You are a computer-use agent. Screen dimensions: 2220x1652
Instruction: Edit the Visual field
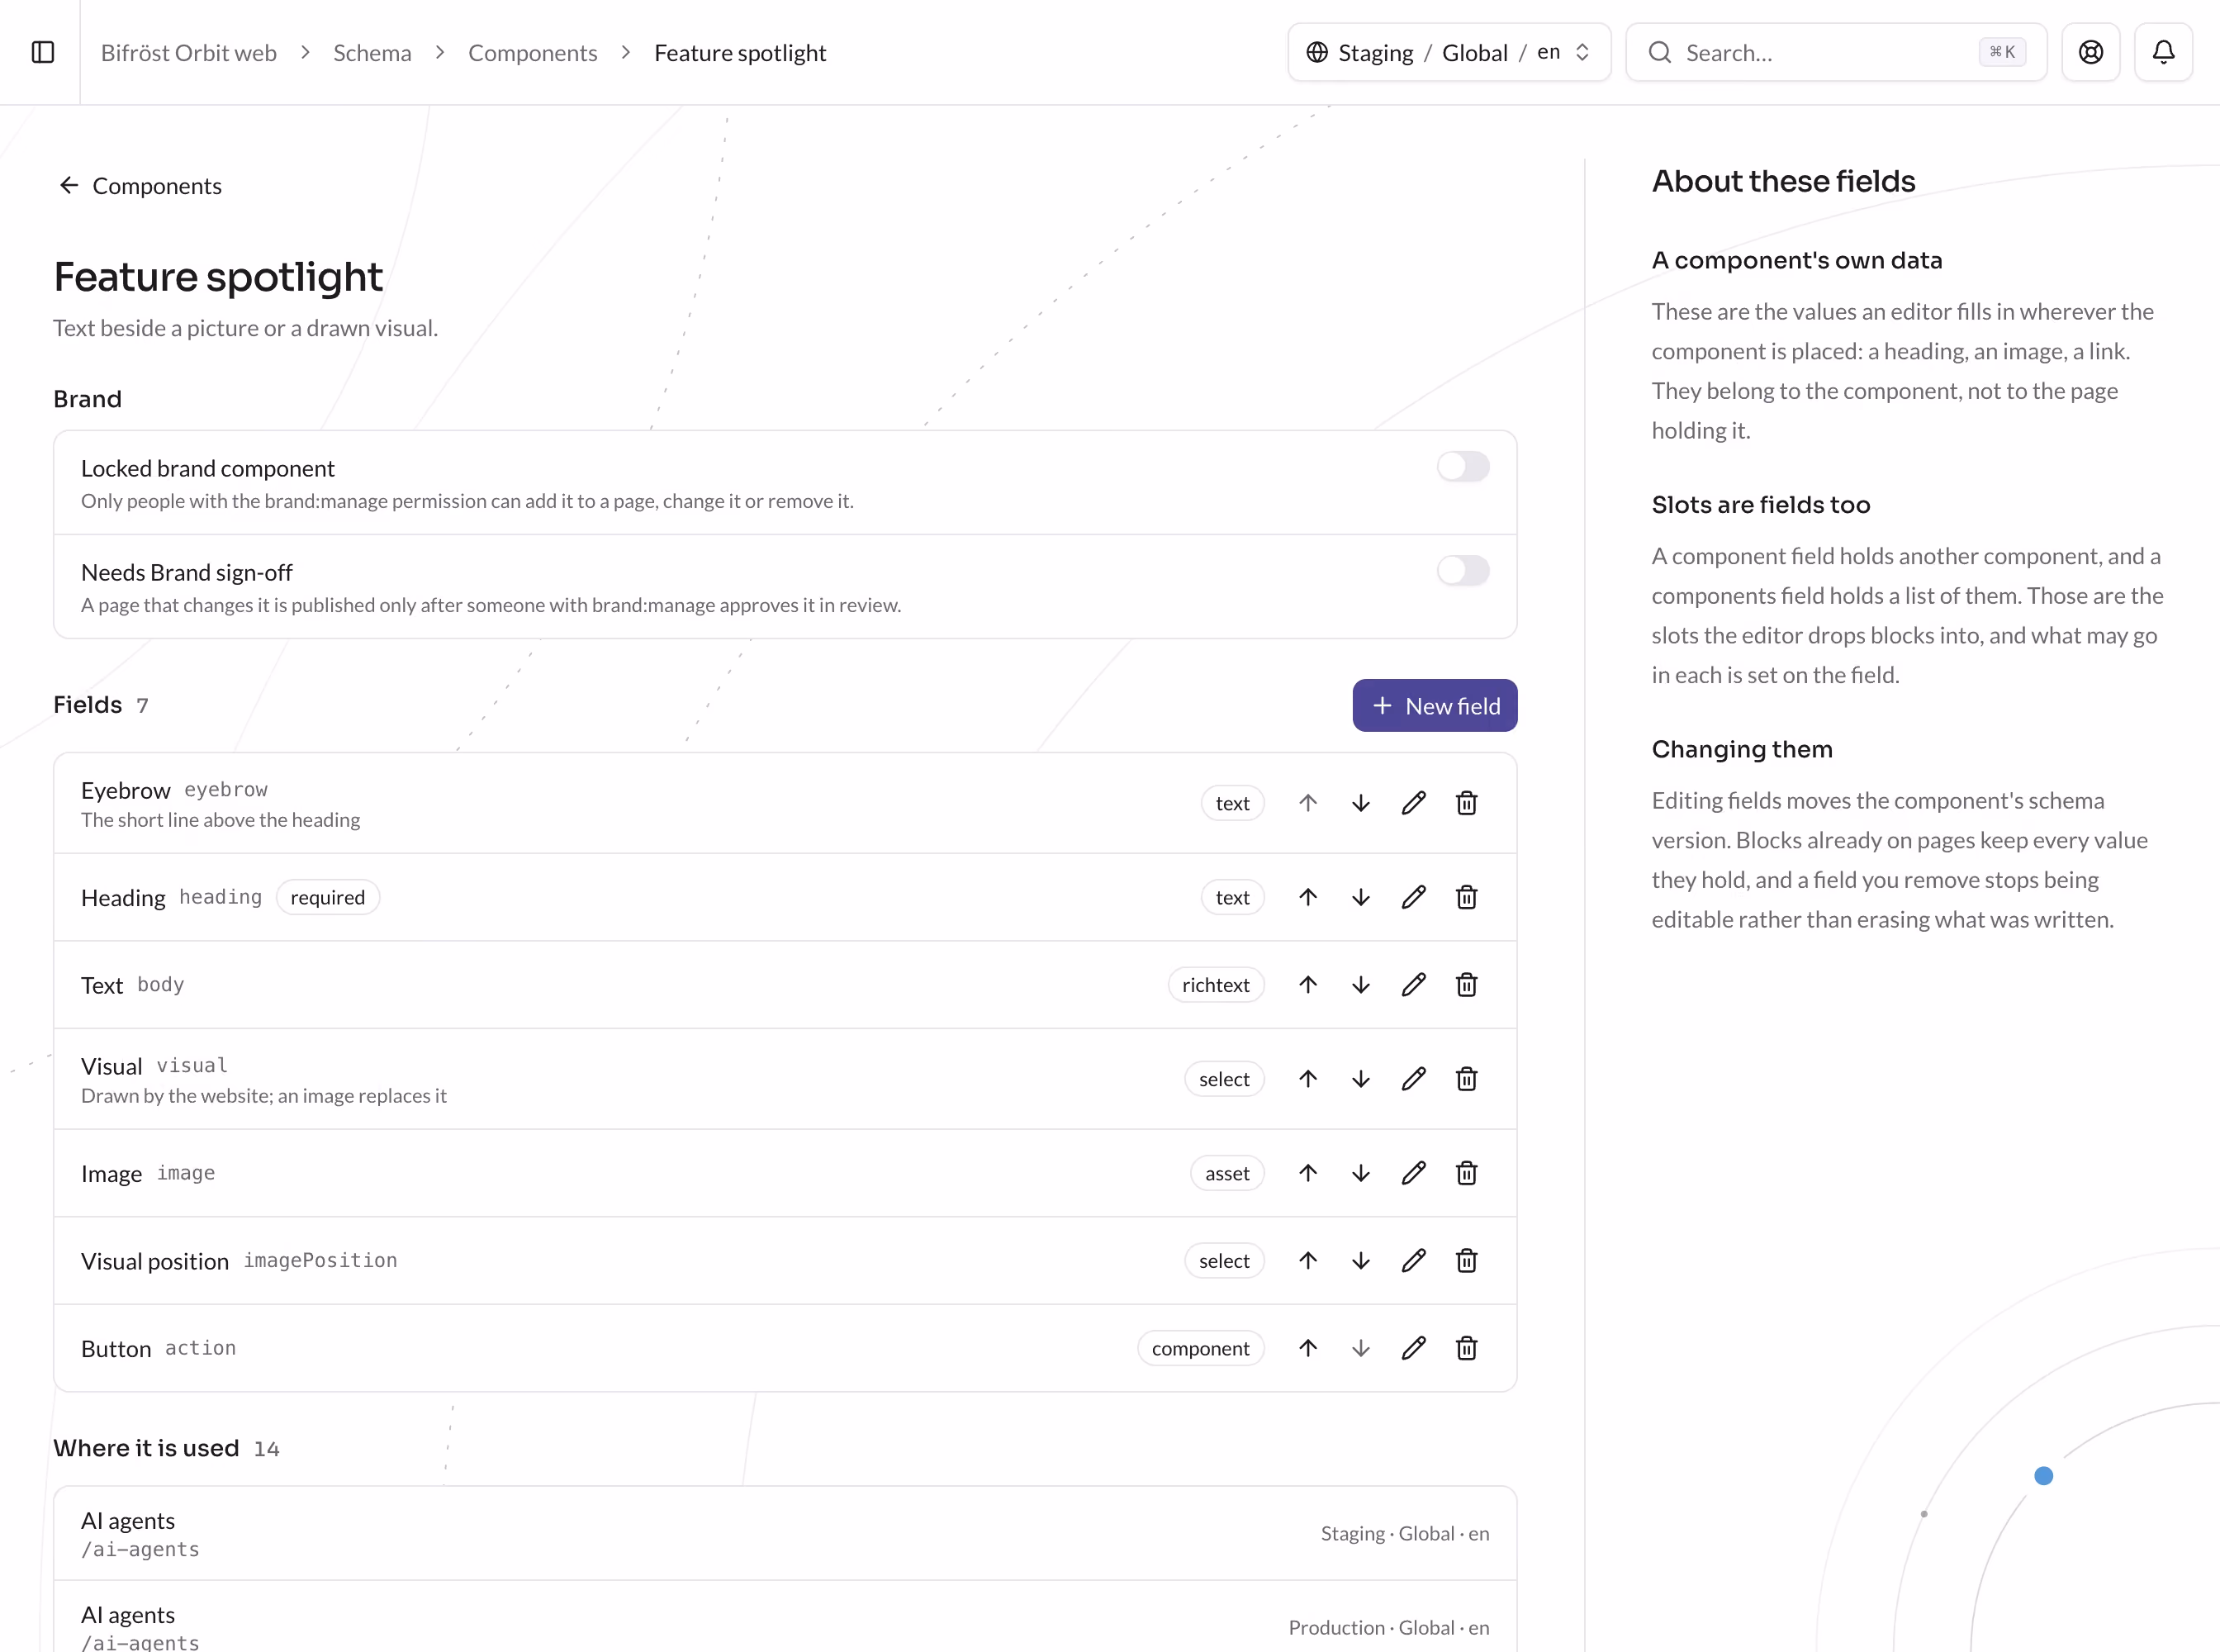coord(1413,1079)
